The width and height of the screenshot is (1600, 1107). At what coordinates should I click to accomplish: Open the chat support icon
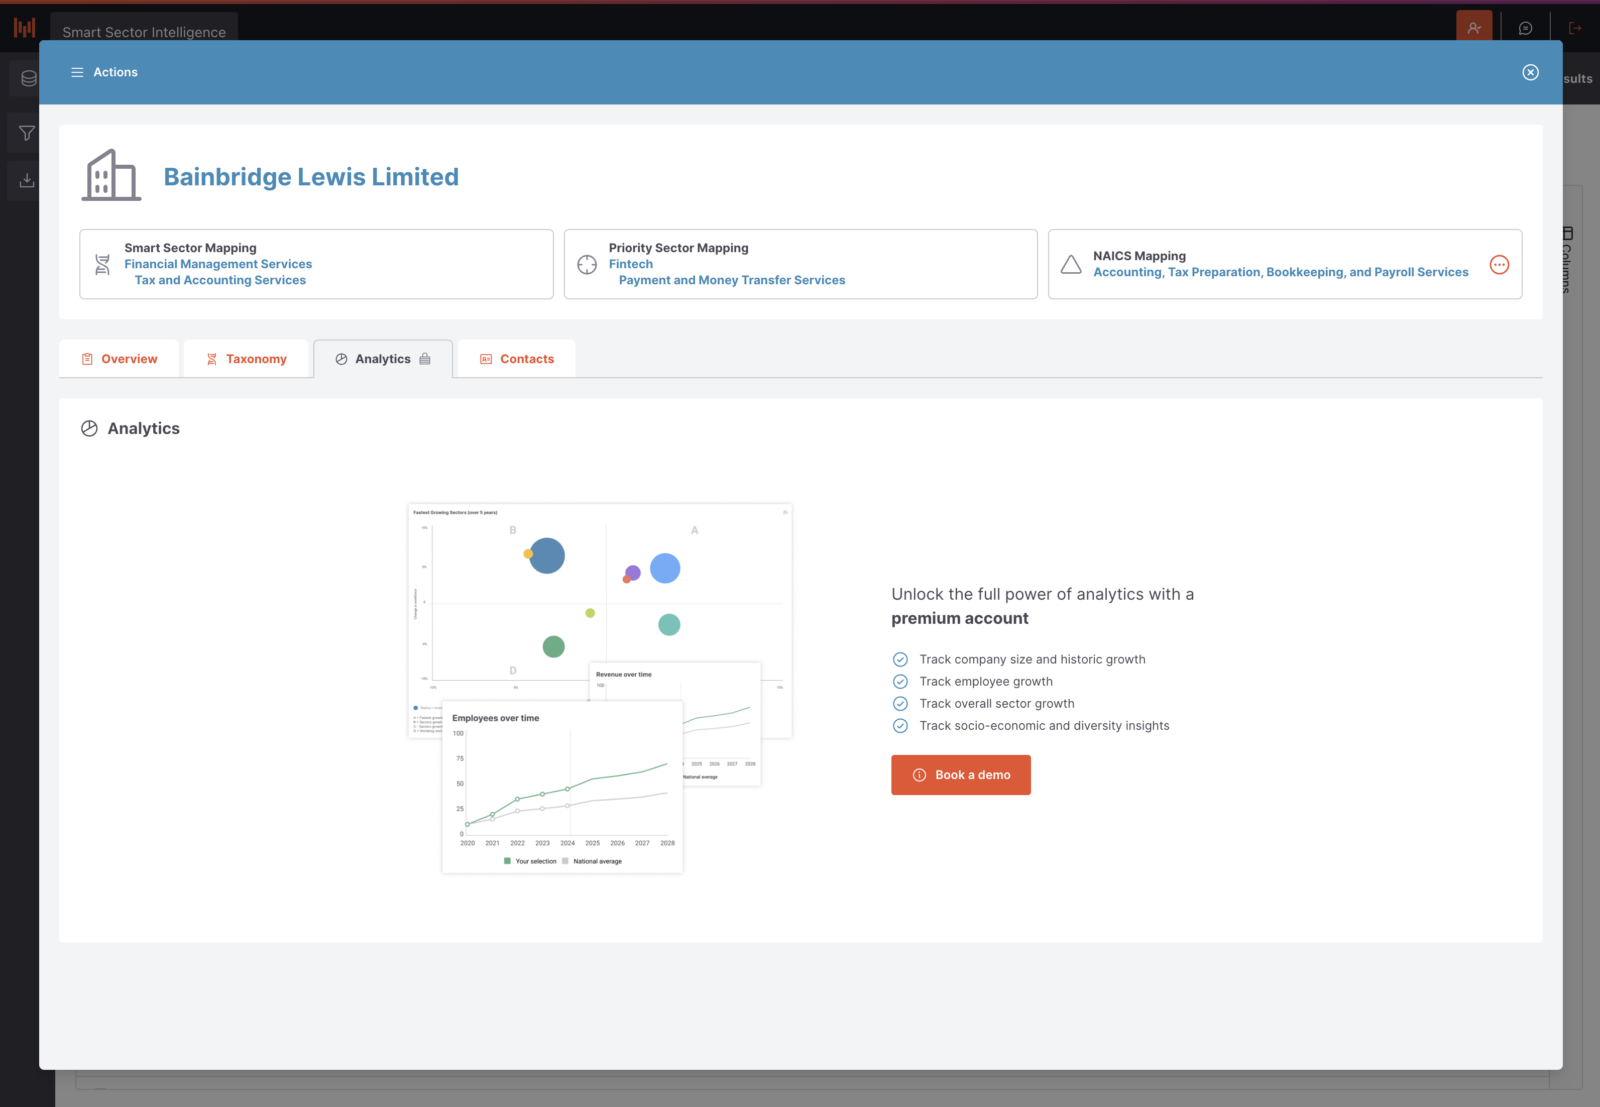[x=1525, y=28]
